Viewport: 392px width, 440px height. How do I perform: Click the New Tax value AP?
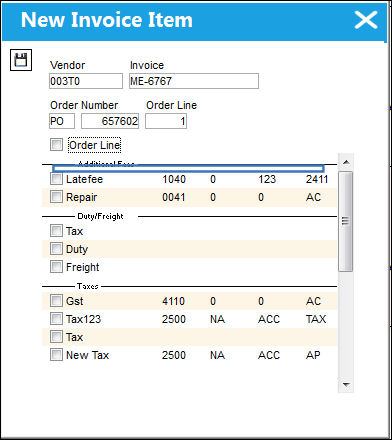click(x=313, y=355)
